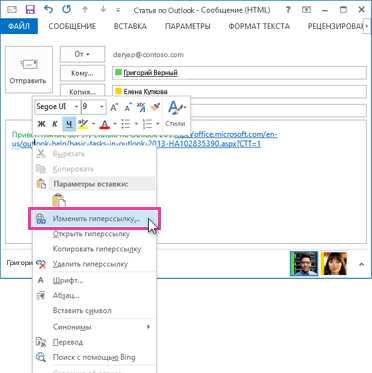Image resolution: width=372 pixels, height=373 pixels.
Task: Open the Стили styles gallery
Action: (x=176, y=114)
